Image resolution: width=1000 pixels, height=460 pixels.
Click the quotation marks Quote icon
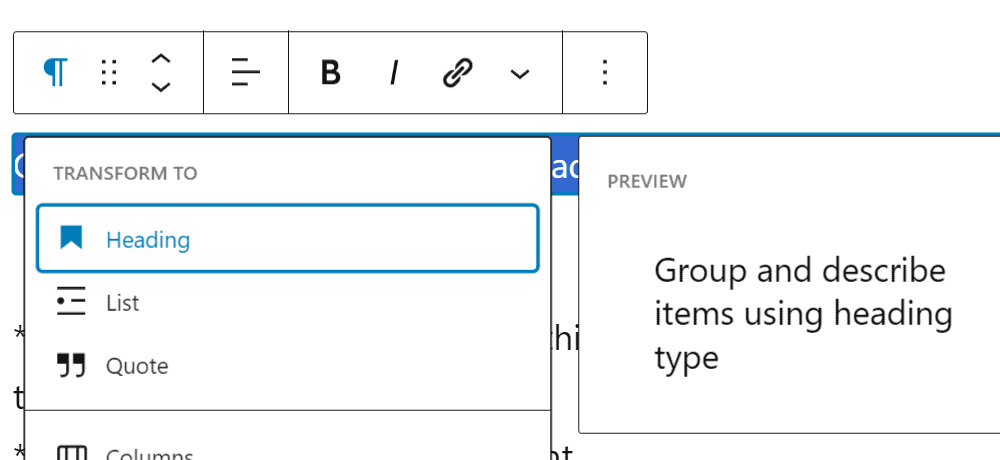click(71, 366)
